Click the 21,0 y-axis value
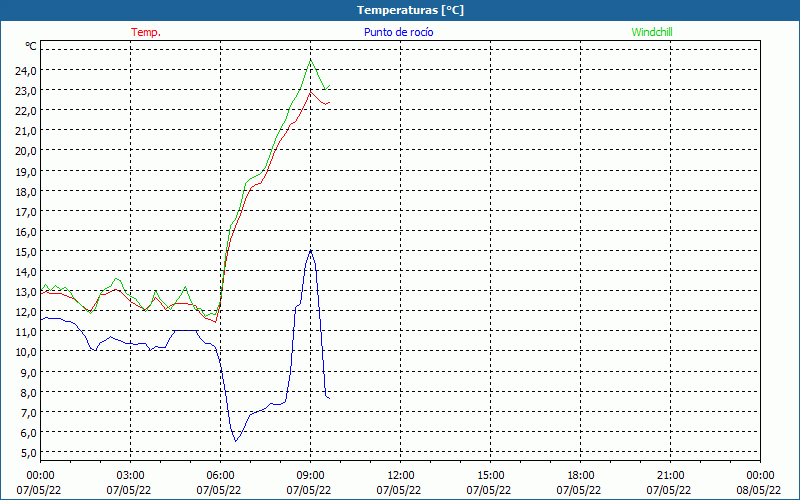The image size is (800, 500). click(26, 131)
